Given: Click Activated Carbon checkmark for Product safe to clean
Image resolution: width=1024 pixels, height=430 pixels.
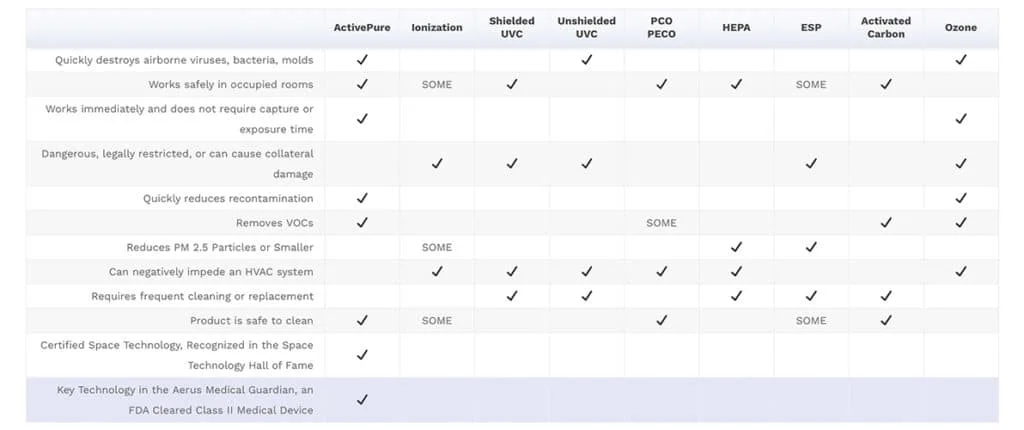Looking at the screenshot, I should pyautogui.click(x=886, y=321).
